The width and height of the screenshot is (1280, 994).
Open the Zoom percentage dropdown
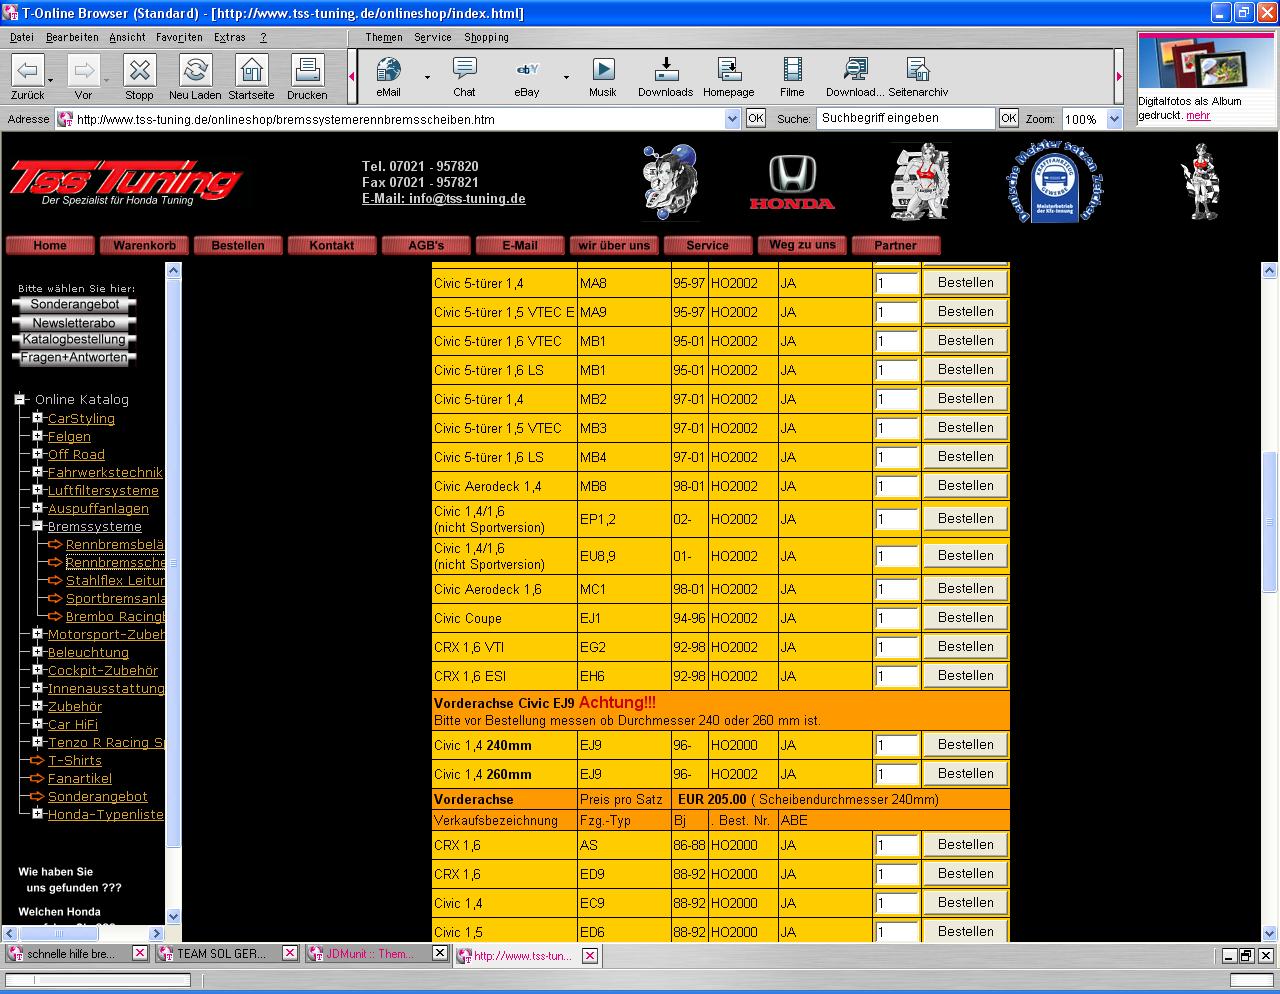click(x=1115, y=119)
